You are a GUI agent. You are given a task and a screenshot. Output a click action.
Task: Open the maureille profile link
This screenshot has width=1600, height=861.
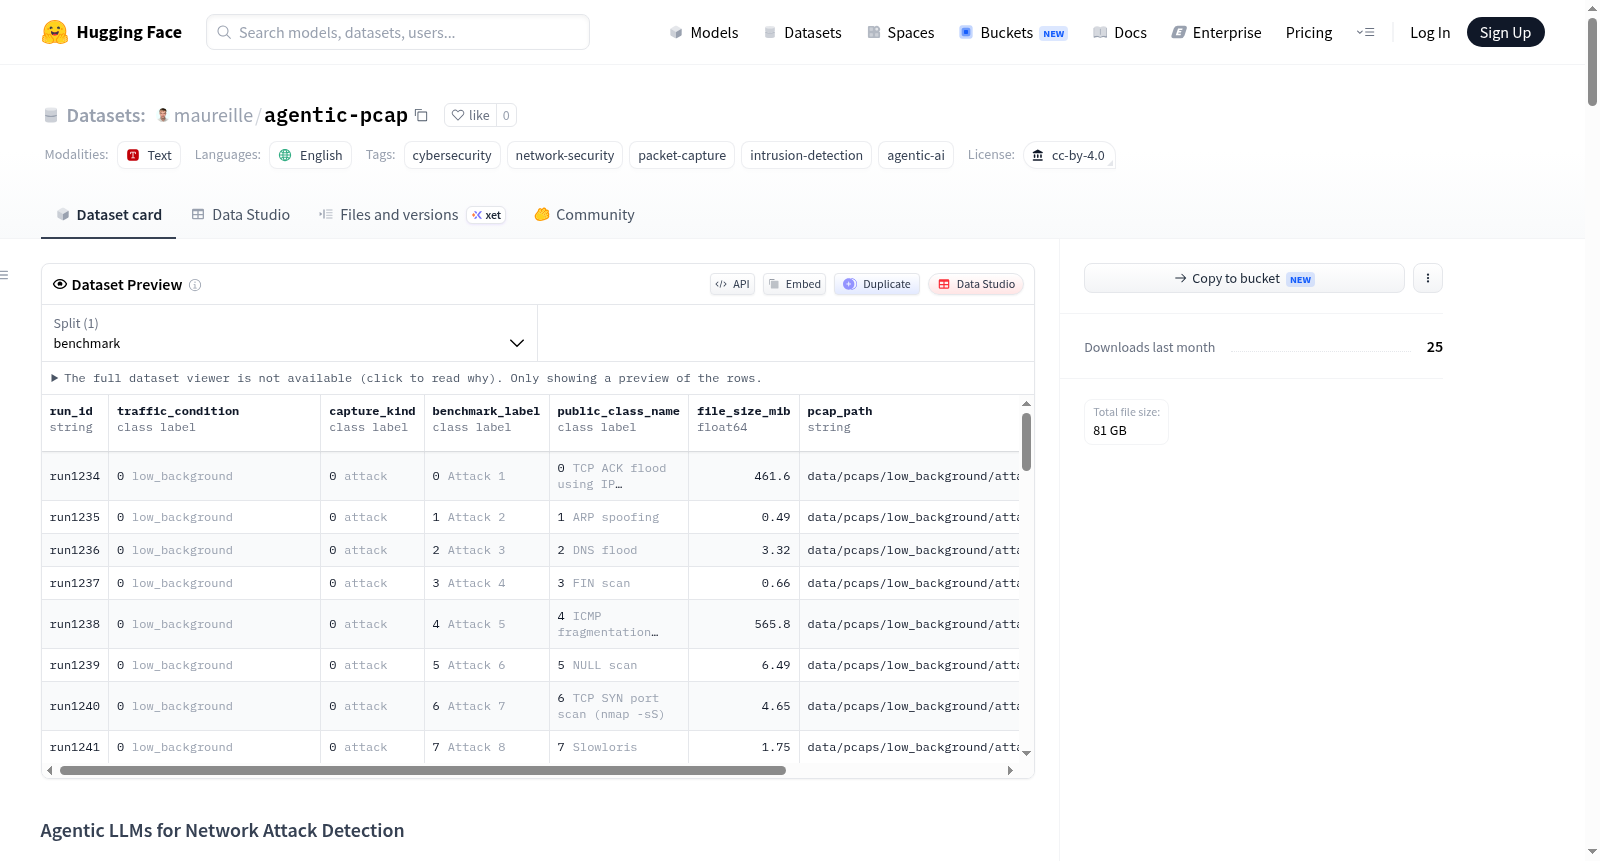tap(213, 116)
